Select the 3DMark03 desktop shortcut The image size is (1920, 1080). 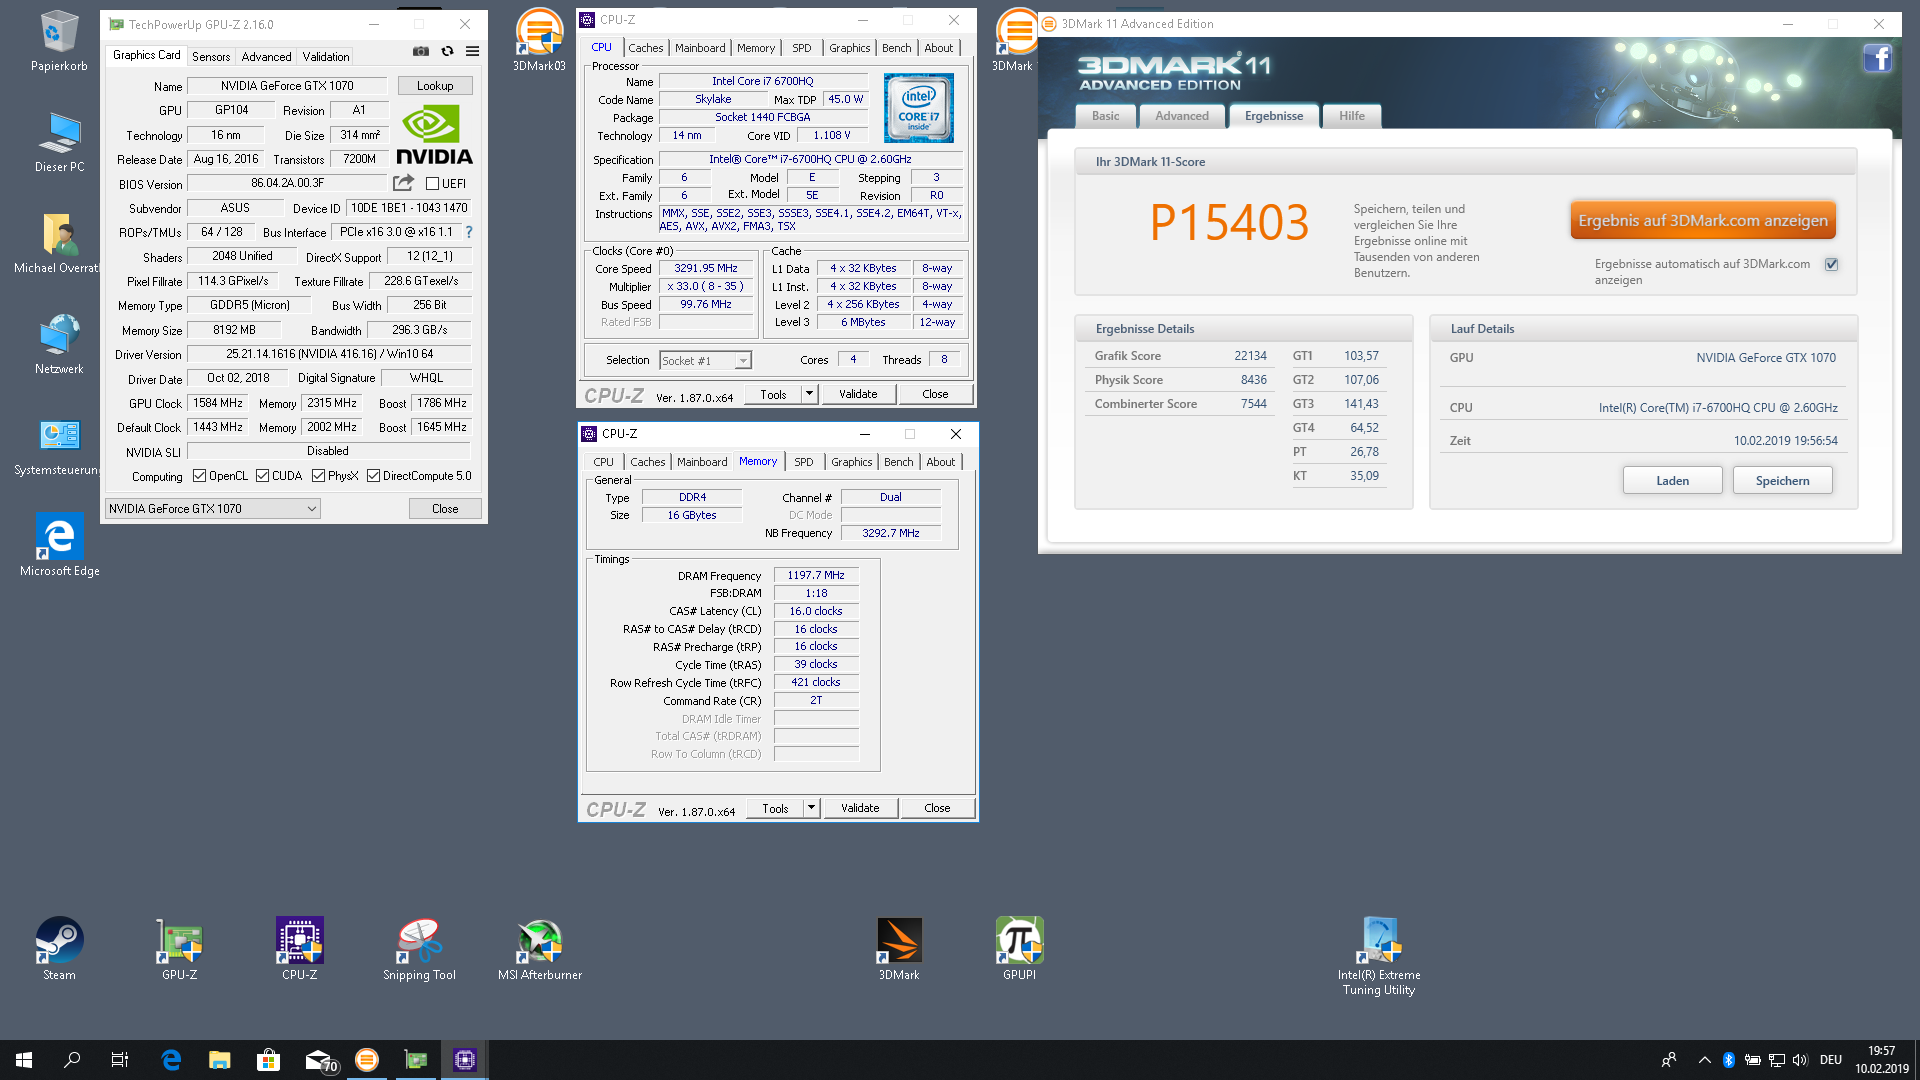tap(539, 41)
